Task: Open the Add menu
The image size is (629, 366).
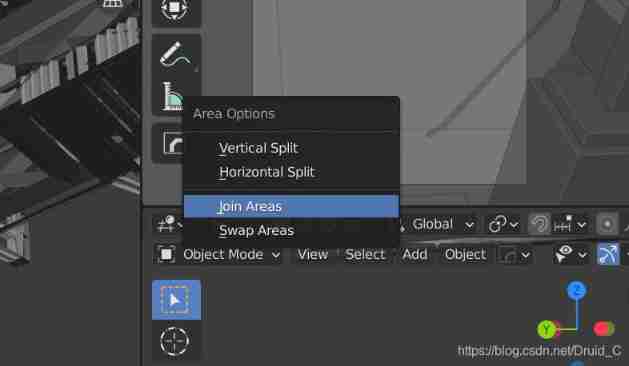Action: pyautogui.click(x=415, y=254)
